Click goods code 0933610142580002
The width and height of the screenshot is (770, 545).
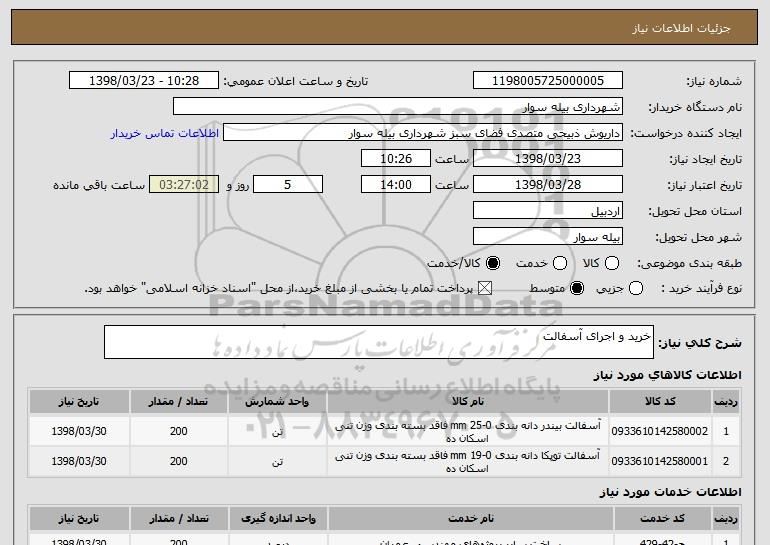click(660, 431)
